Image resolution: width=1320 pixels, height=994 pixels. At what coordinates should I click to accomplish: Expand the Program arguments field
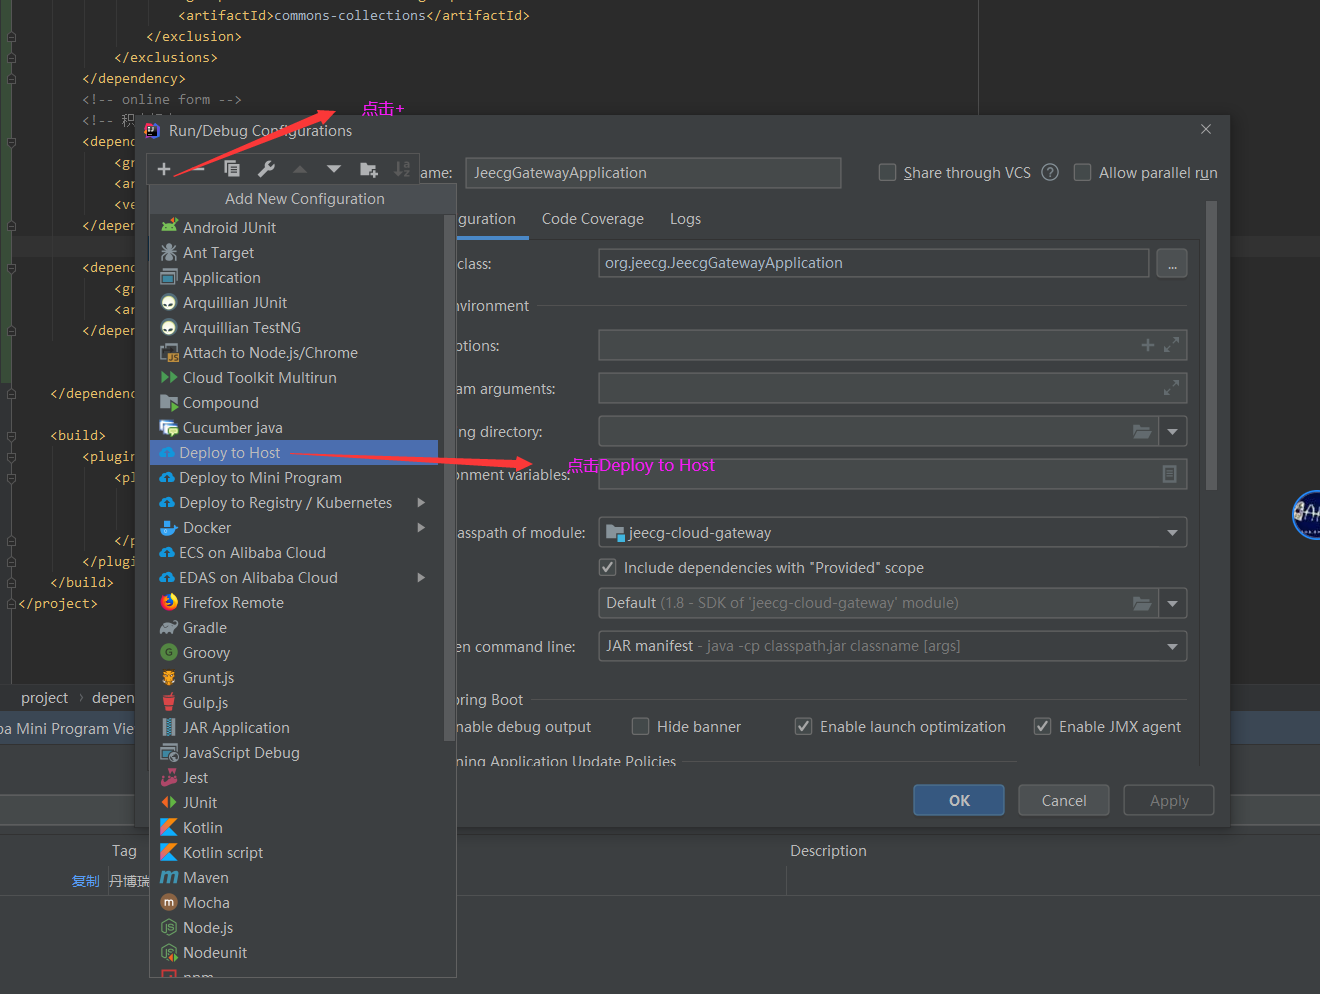(1171, 387)
